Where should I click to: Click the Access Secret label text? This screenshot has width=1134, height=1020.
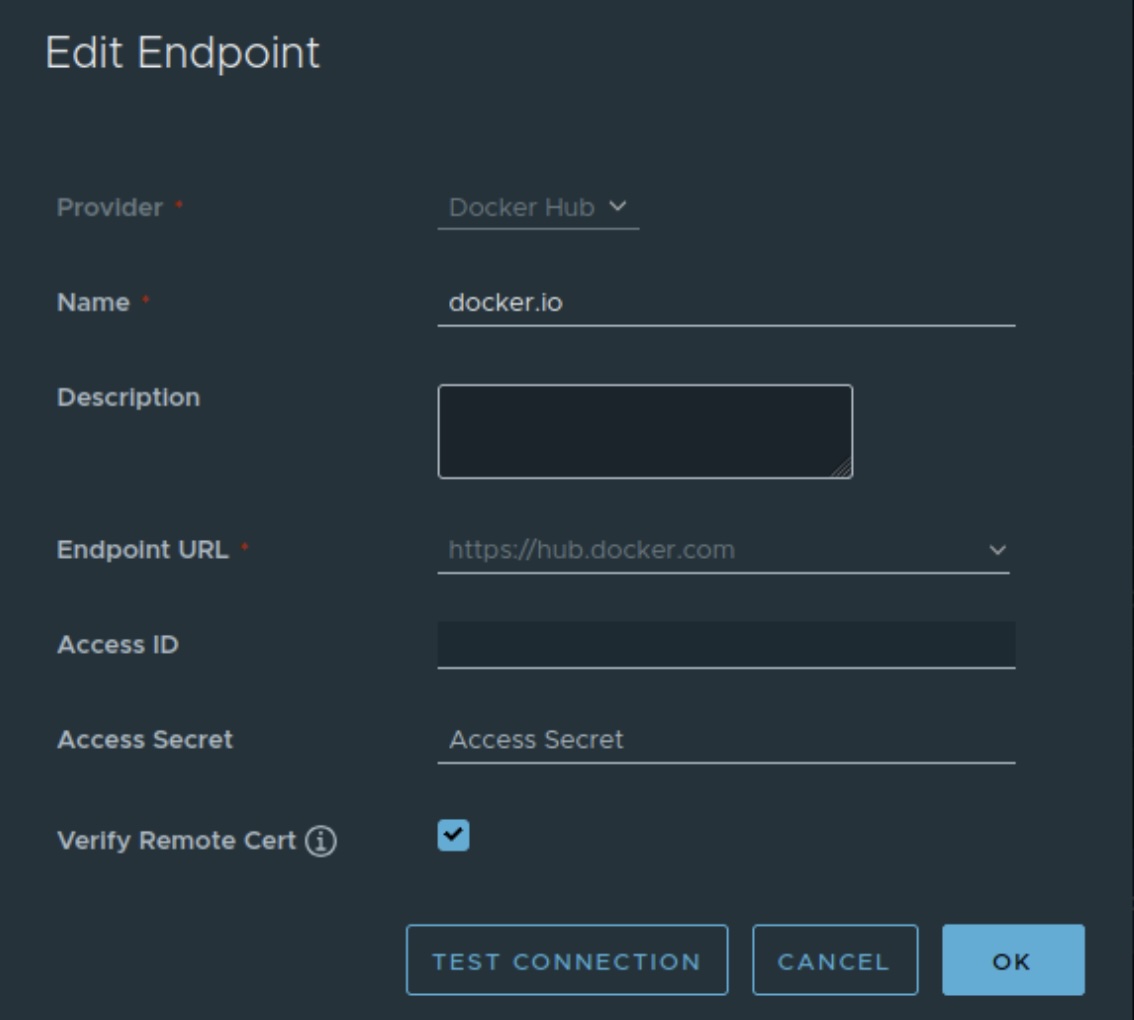(145, 740)
